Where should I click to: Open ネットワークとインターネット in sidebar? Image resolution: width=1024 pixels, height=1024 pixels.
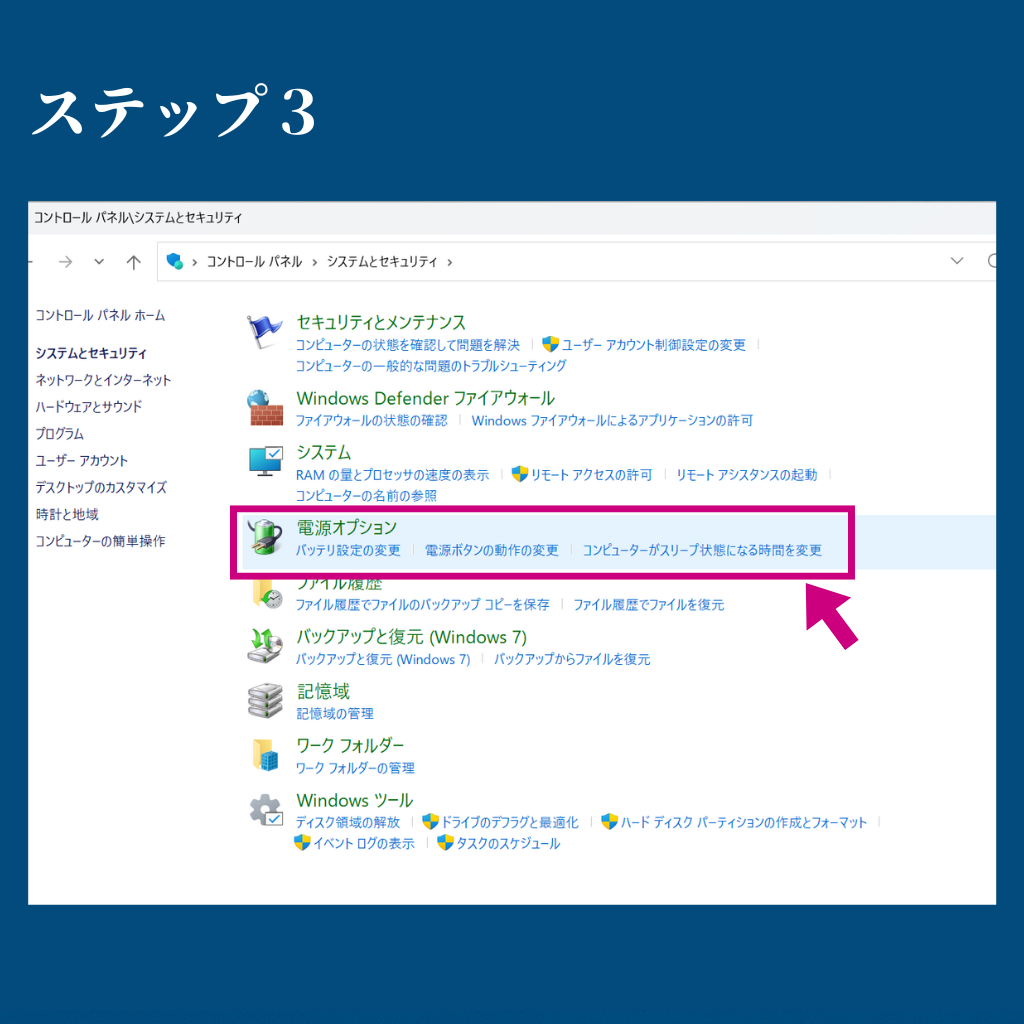pos(103,380)
